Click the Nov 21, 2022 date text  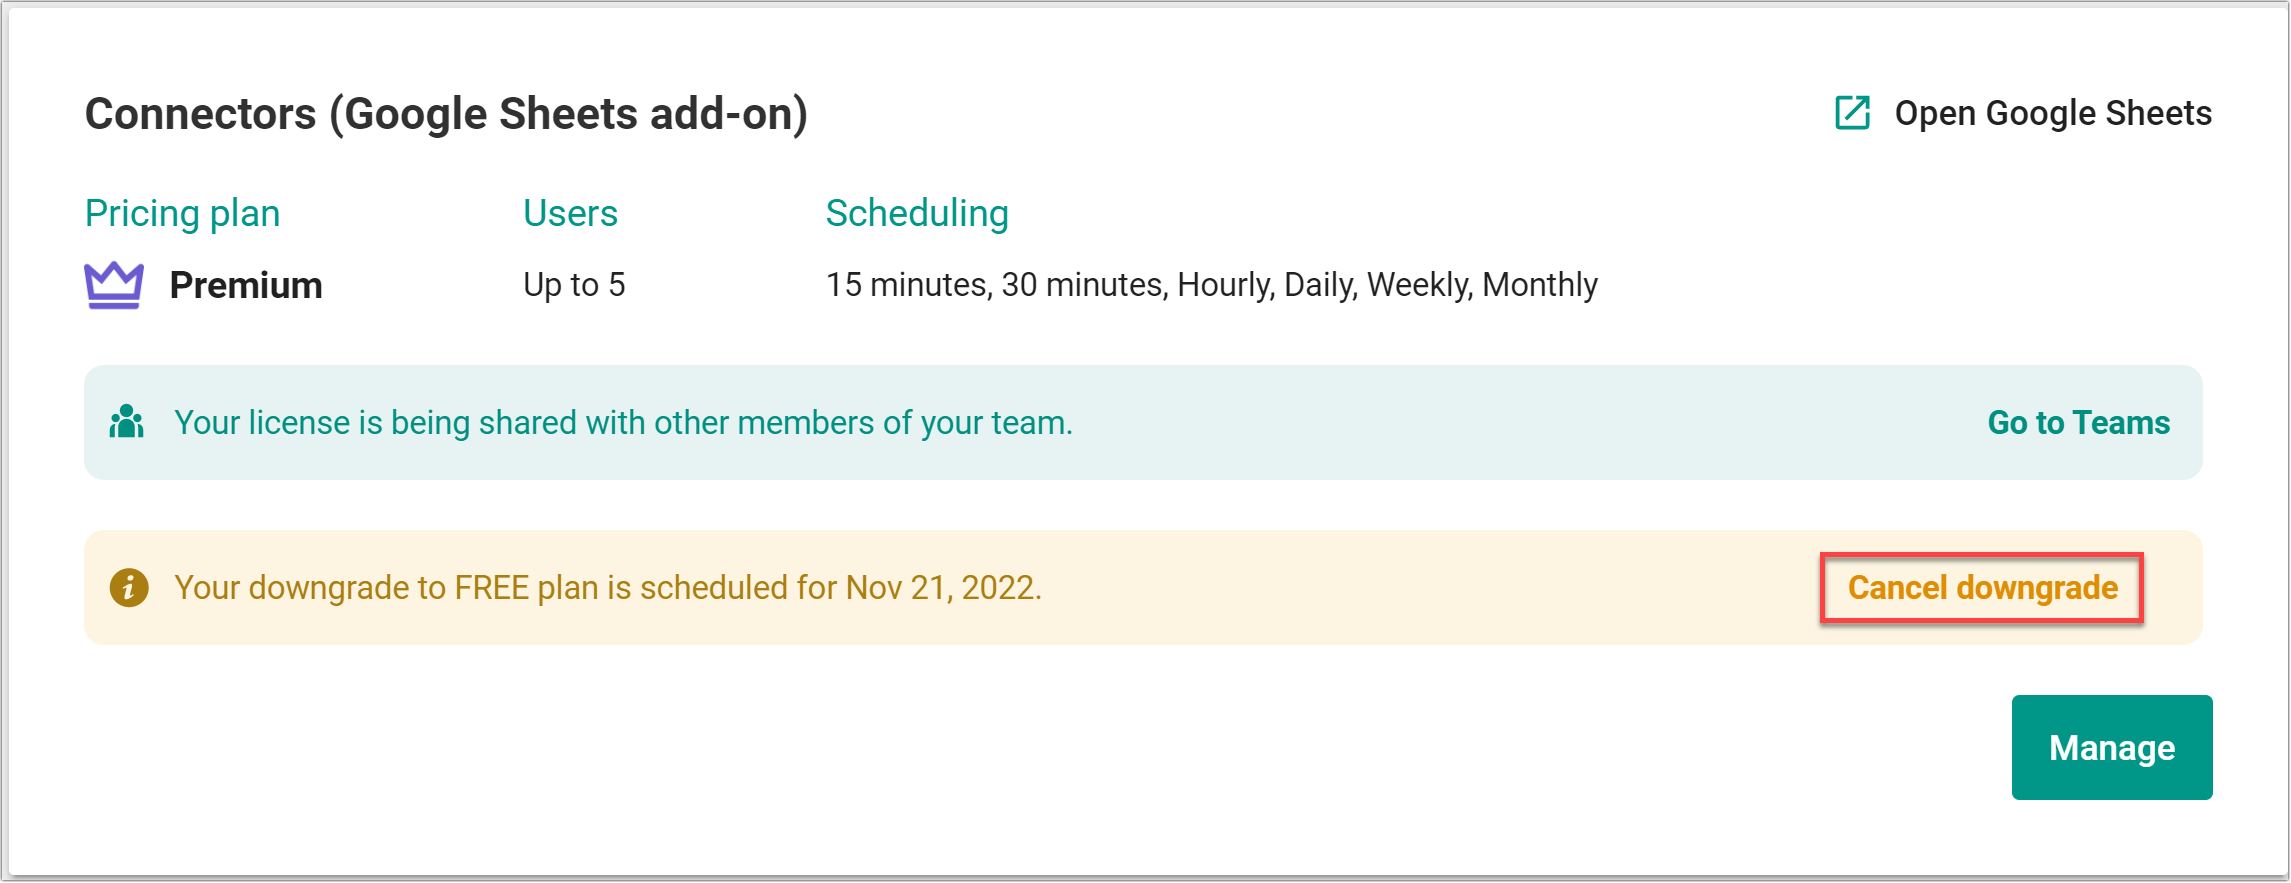pos(943,588)
